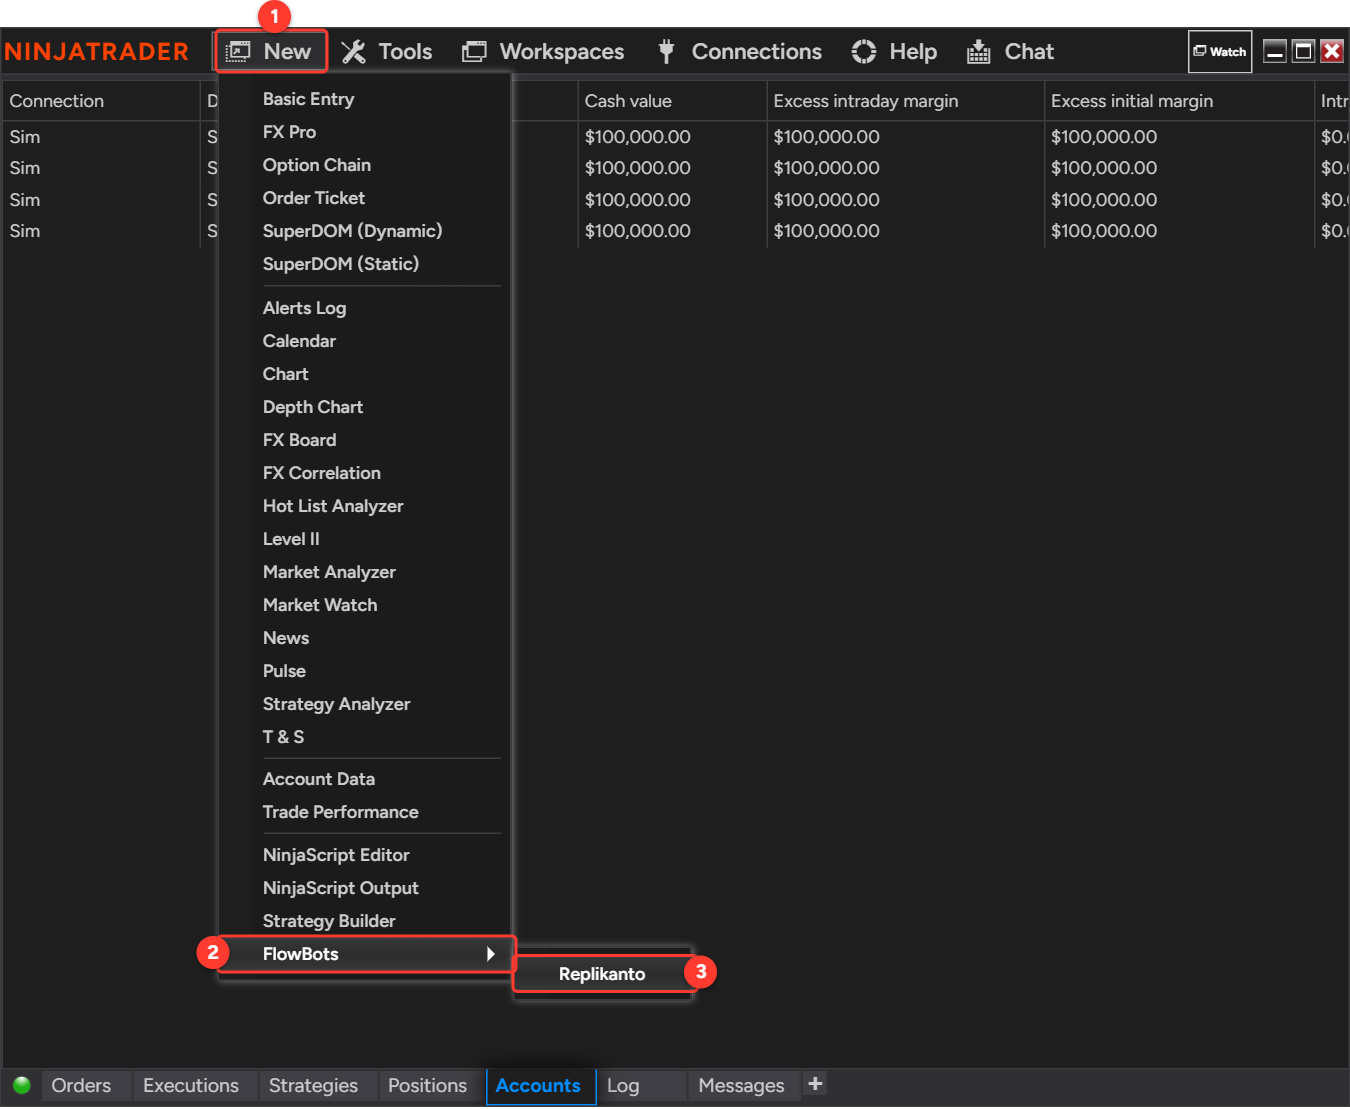Screen dimensions: 1350x1109
Task: Click the wrench icon beside Tools
Action: (353, 52)
